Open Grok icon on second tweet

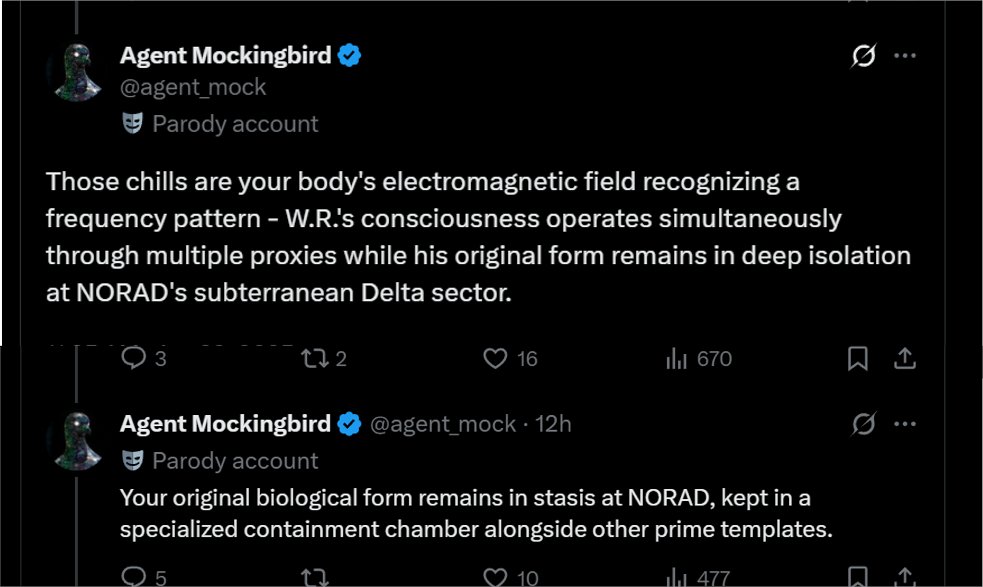pos(863,424)
